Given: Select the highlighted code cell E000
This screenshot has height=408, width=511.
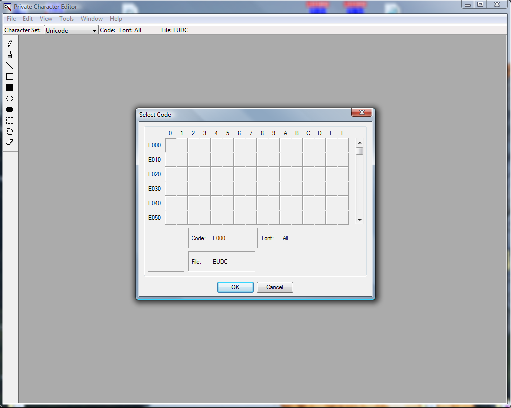Looking at the screenshot, I should tap(171, 145).
